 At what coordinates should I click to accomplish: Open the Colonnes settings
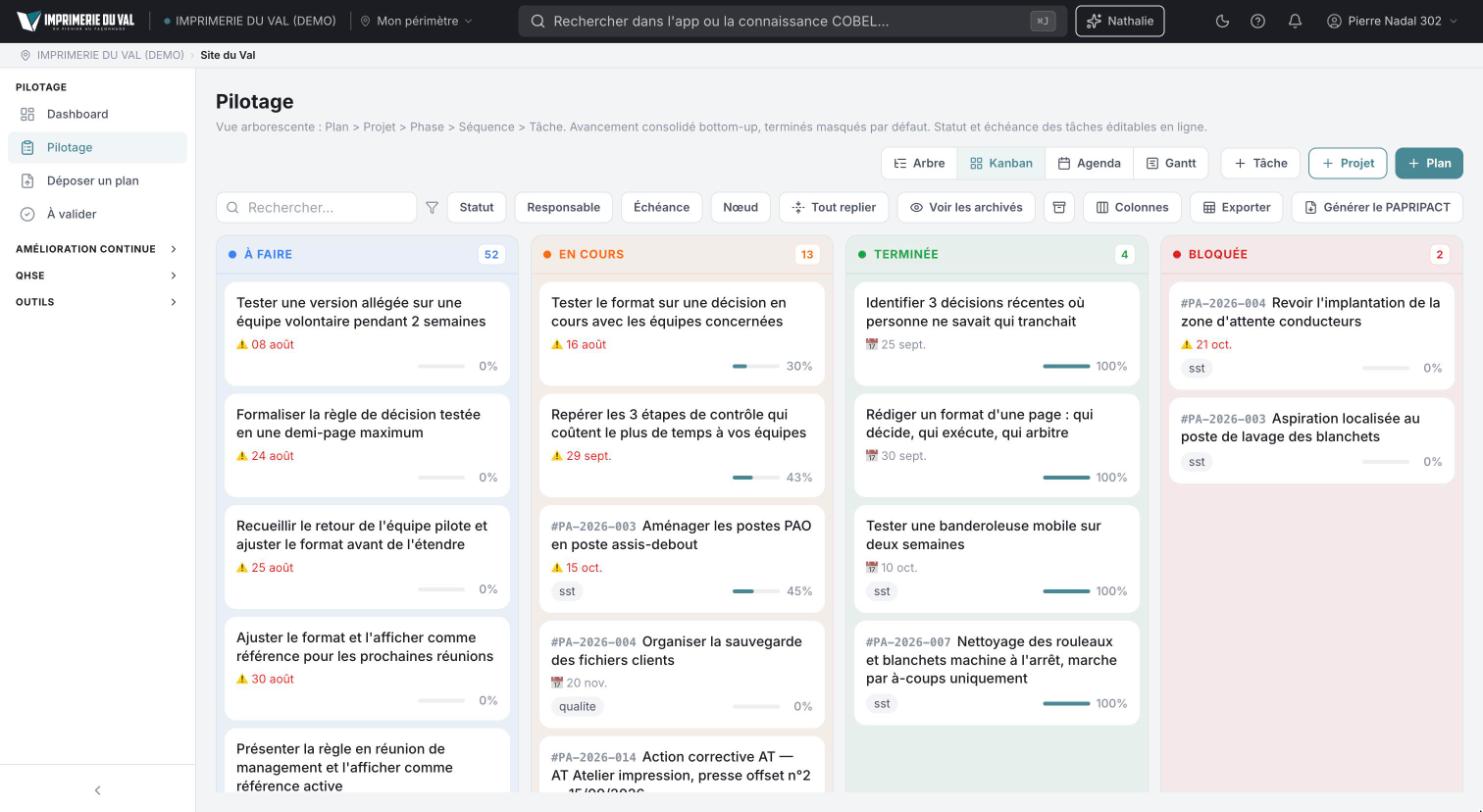pos(1132,207)
